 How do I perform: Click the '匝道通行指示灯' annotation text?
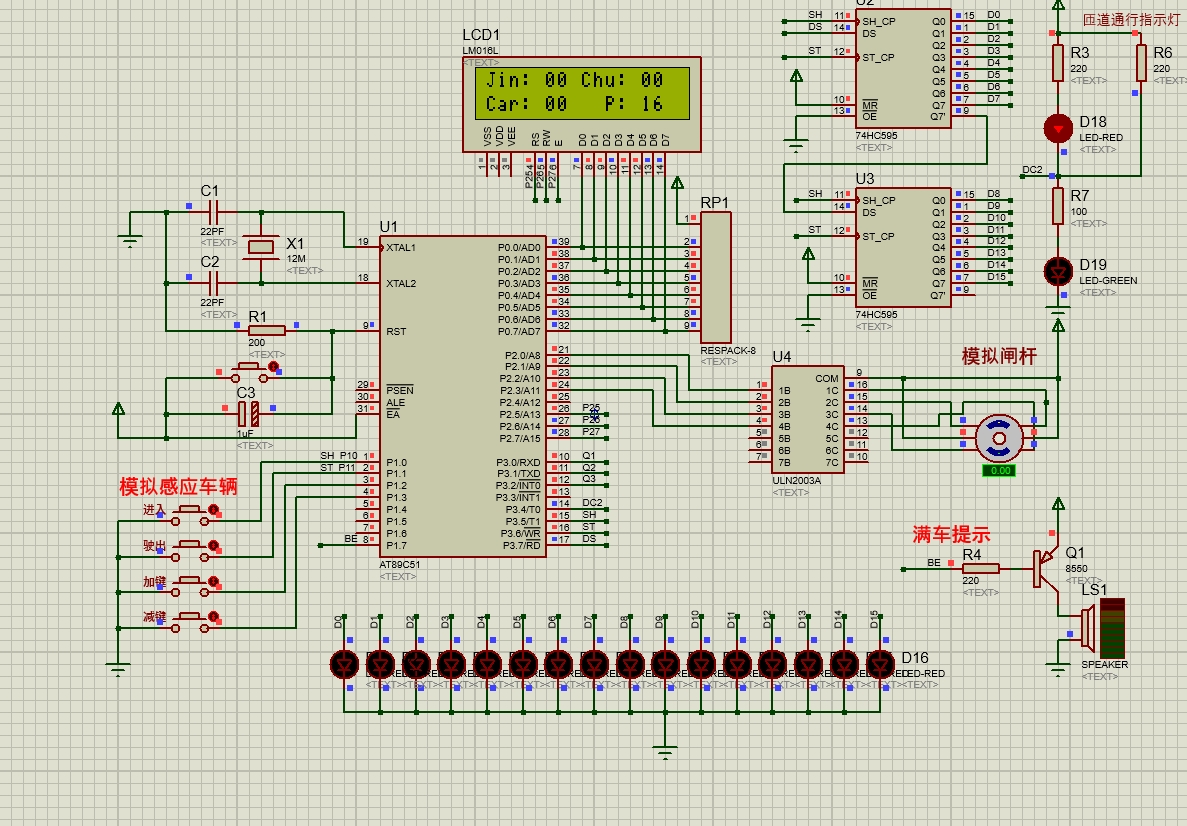pyautogui.click(x=1131, y=20)
